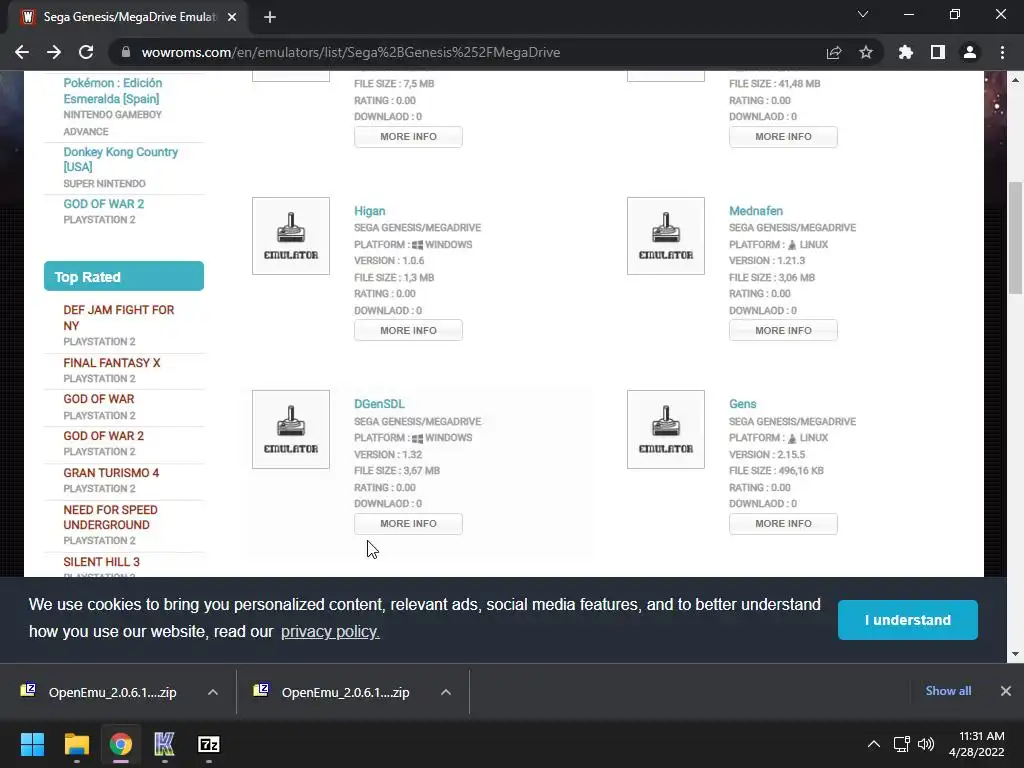
Task: Go forward to next page
Action: click(54, 52)
